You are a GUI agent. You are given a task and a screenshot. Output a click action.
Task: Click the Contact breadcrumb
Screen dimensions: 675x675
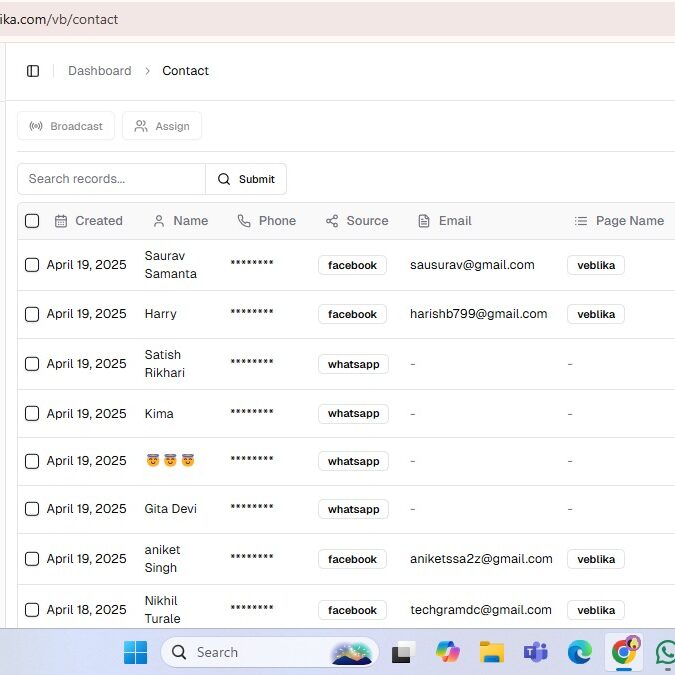click(186, 71)
